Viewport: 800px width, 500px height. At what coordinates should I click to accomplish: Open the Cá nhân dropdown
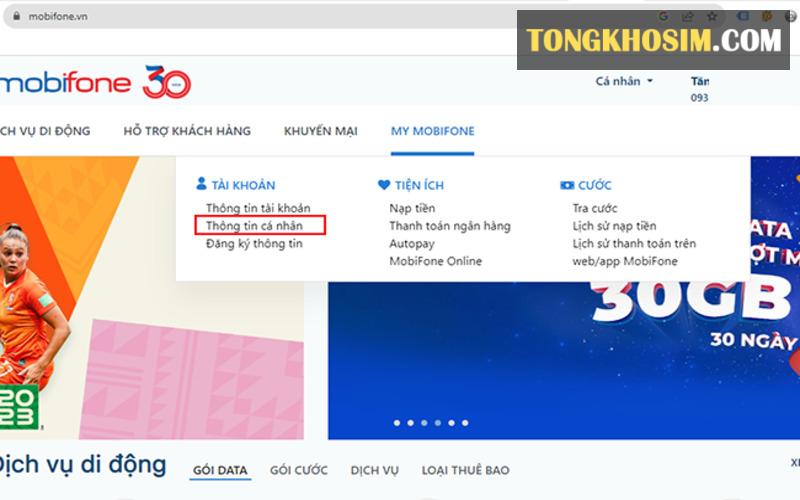click(x=624, y=81)
